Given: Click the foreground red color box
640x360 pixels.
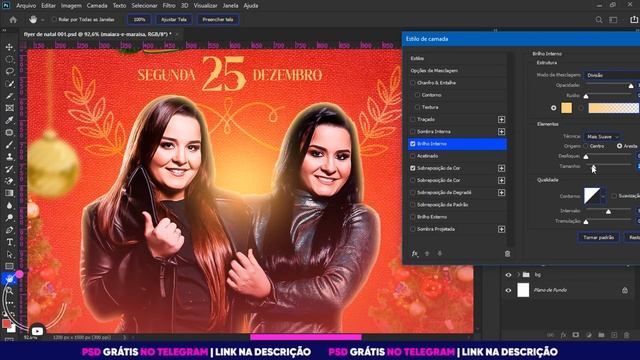Looking at the screenshot, I should click(6, 324).
